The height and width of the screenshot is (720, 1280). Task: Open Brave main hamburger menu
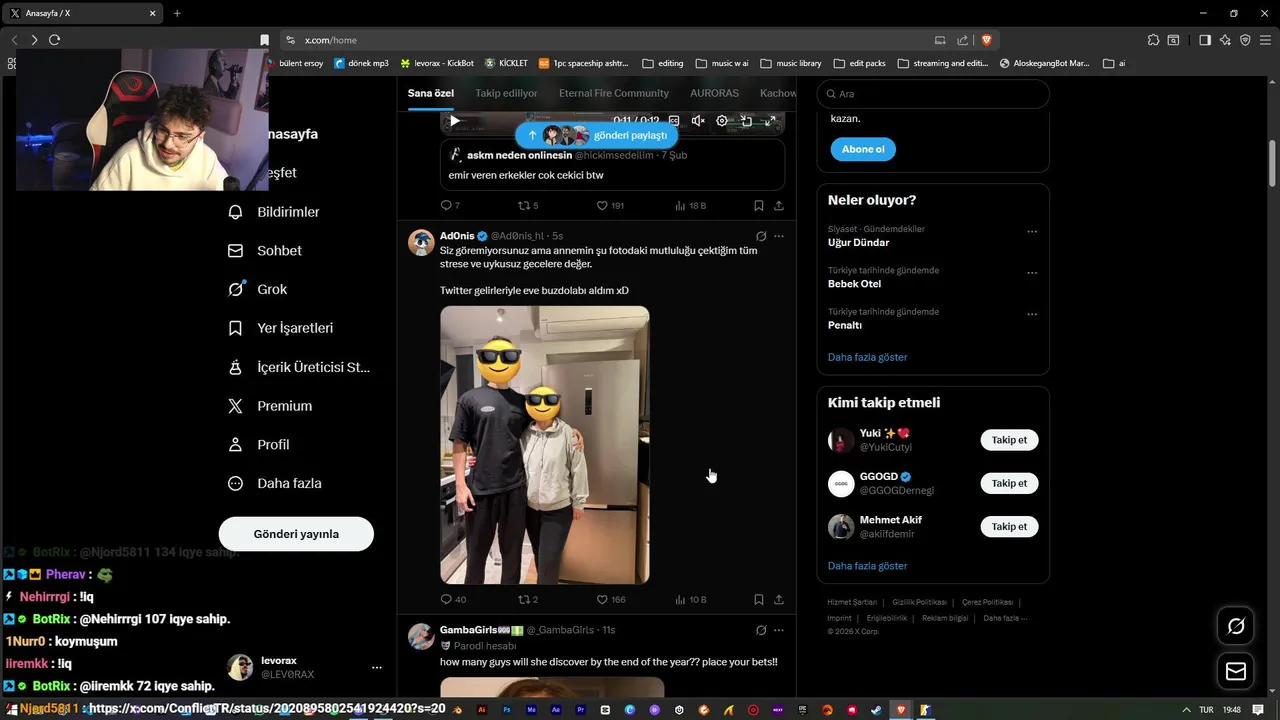[x=1264, y=40]
